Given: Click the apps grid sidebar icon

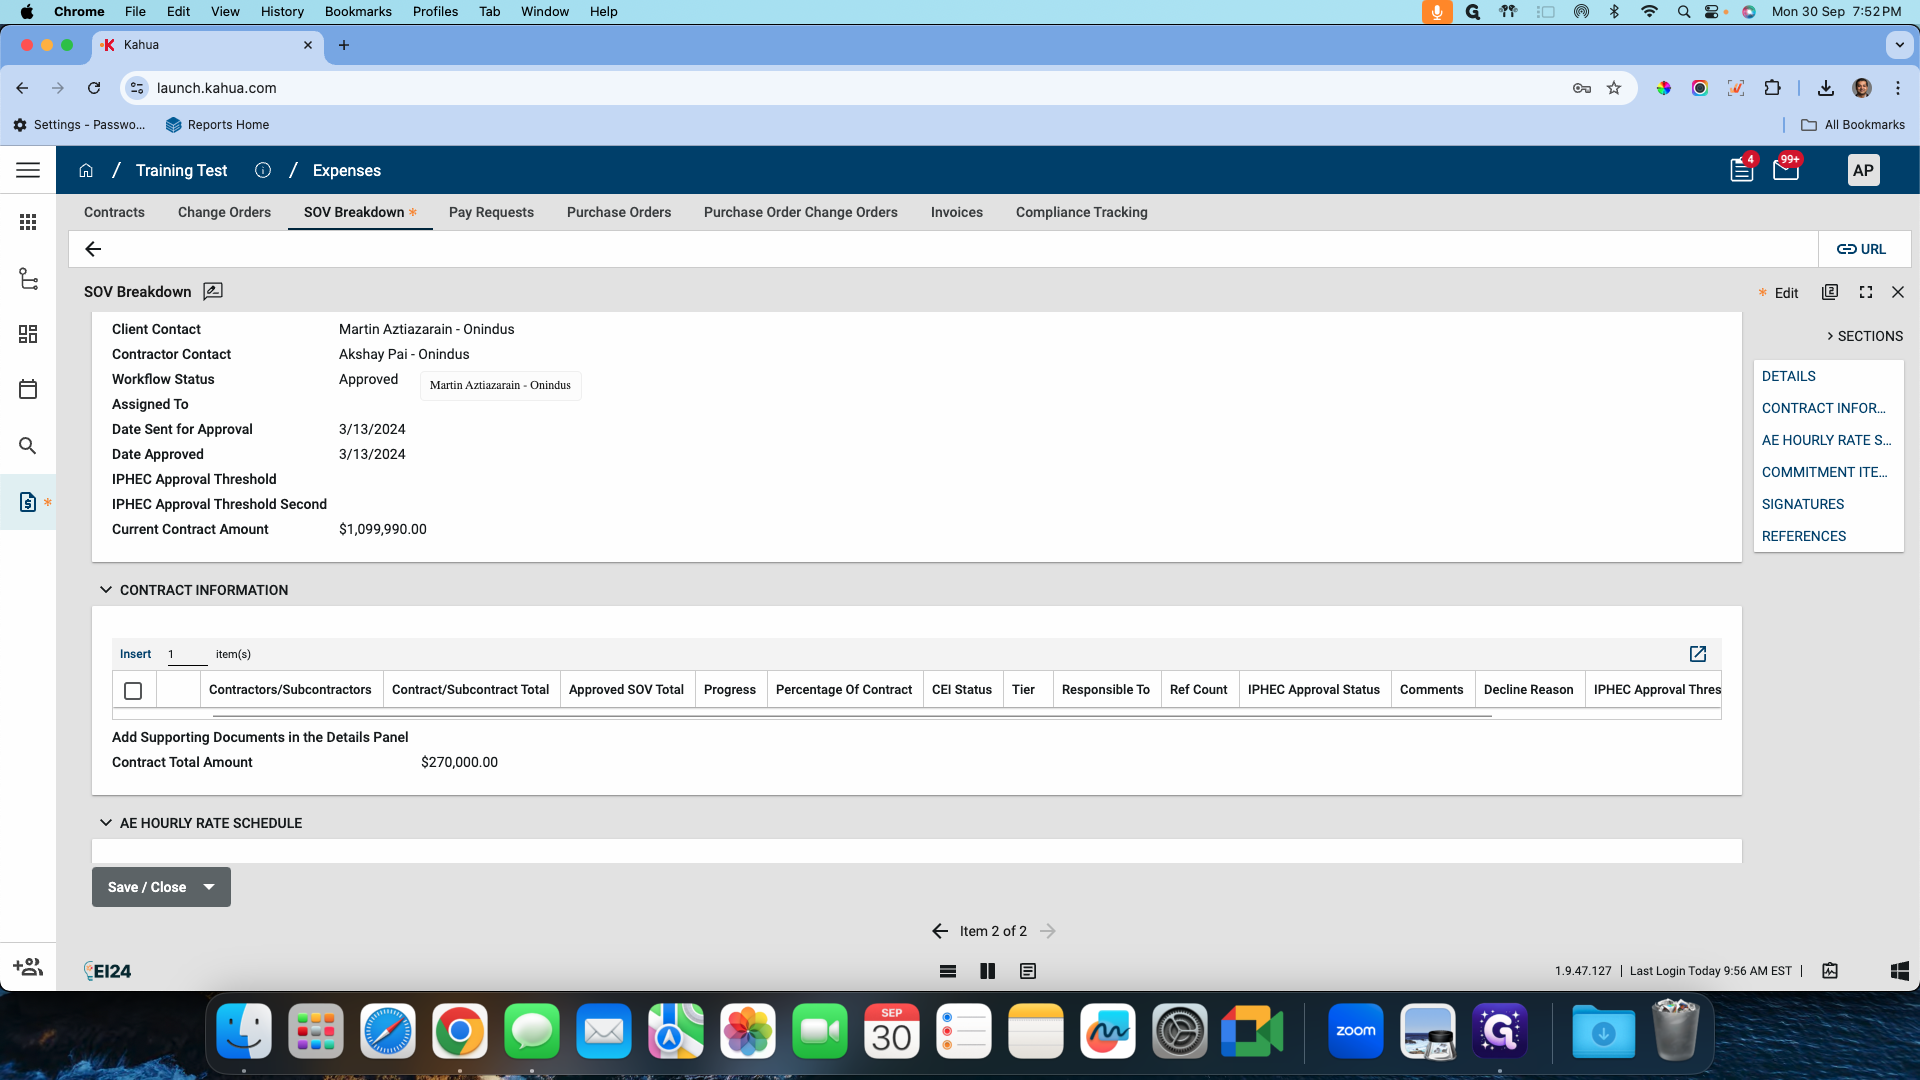Looking at the screenshot, I should coord(28,222).
